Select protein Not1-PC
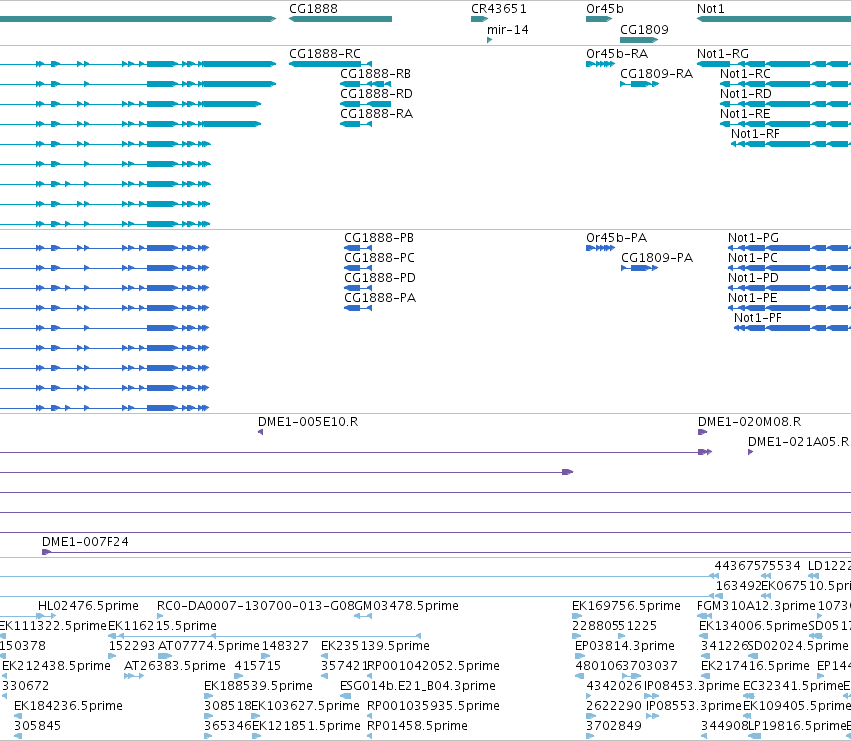Screen dimensions: 851x741 (789, 268)
